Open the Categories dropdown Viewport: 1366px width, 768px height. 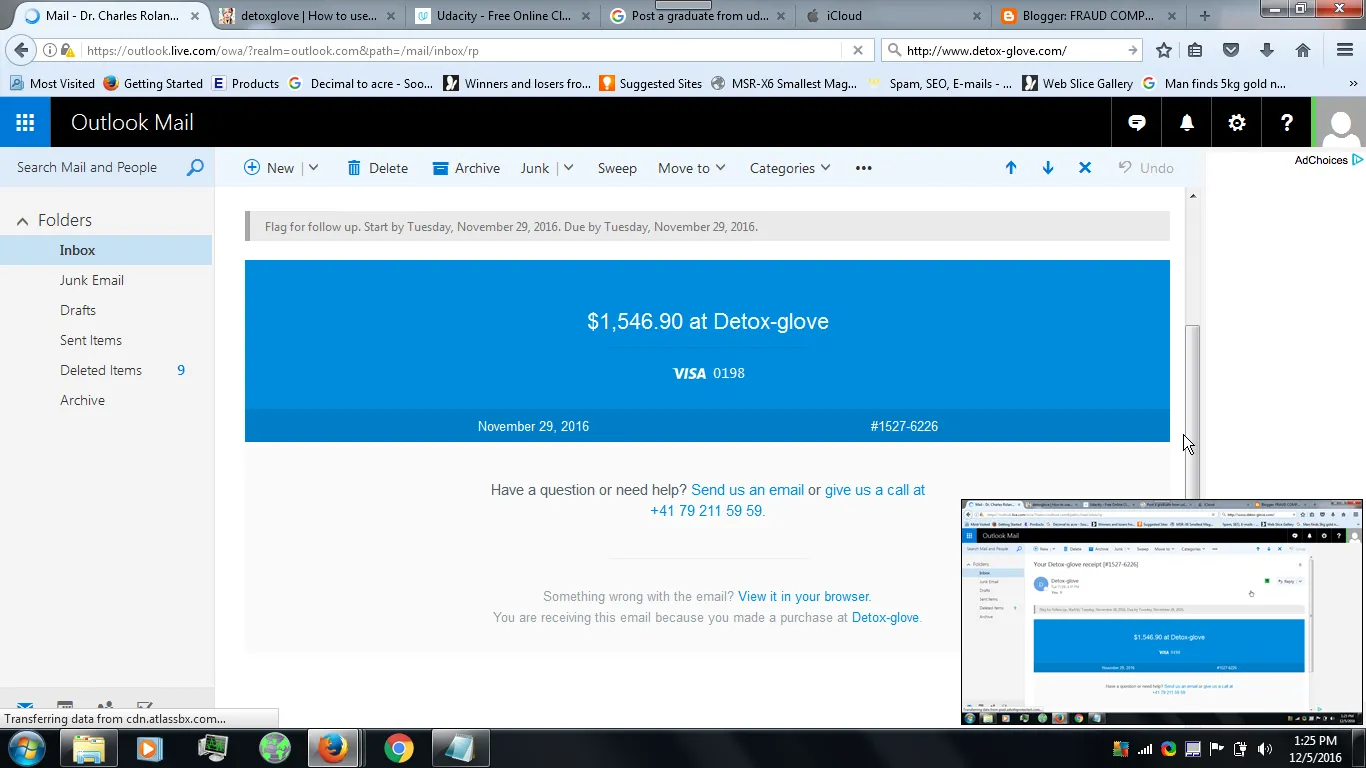point(790,168)
